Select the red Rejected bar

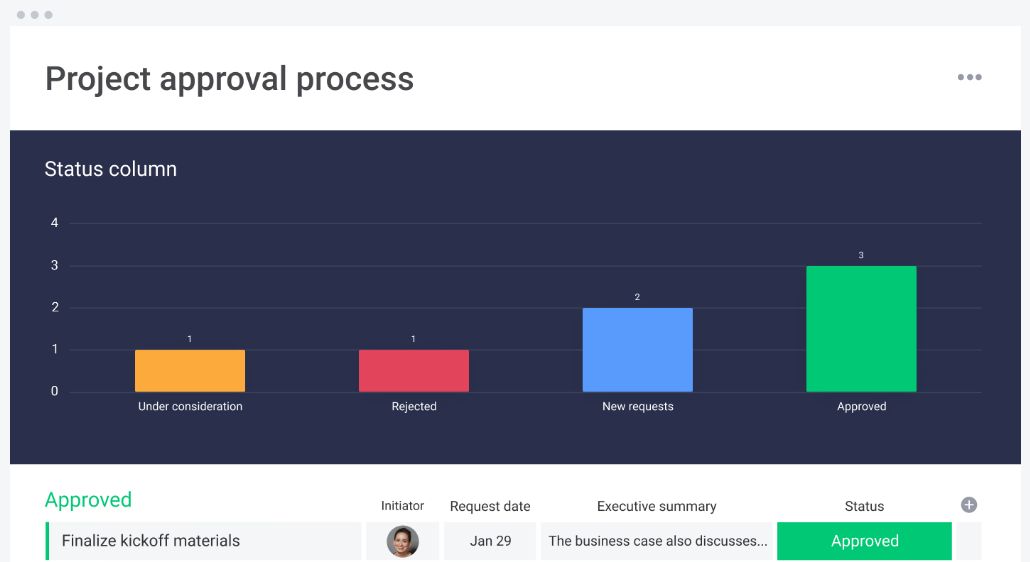tap(414, 371)
